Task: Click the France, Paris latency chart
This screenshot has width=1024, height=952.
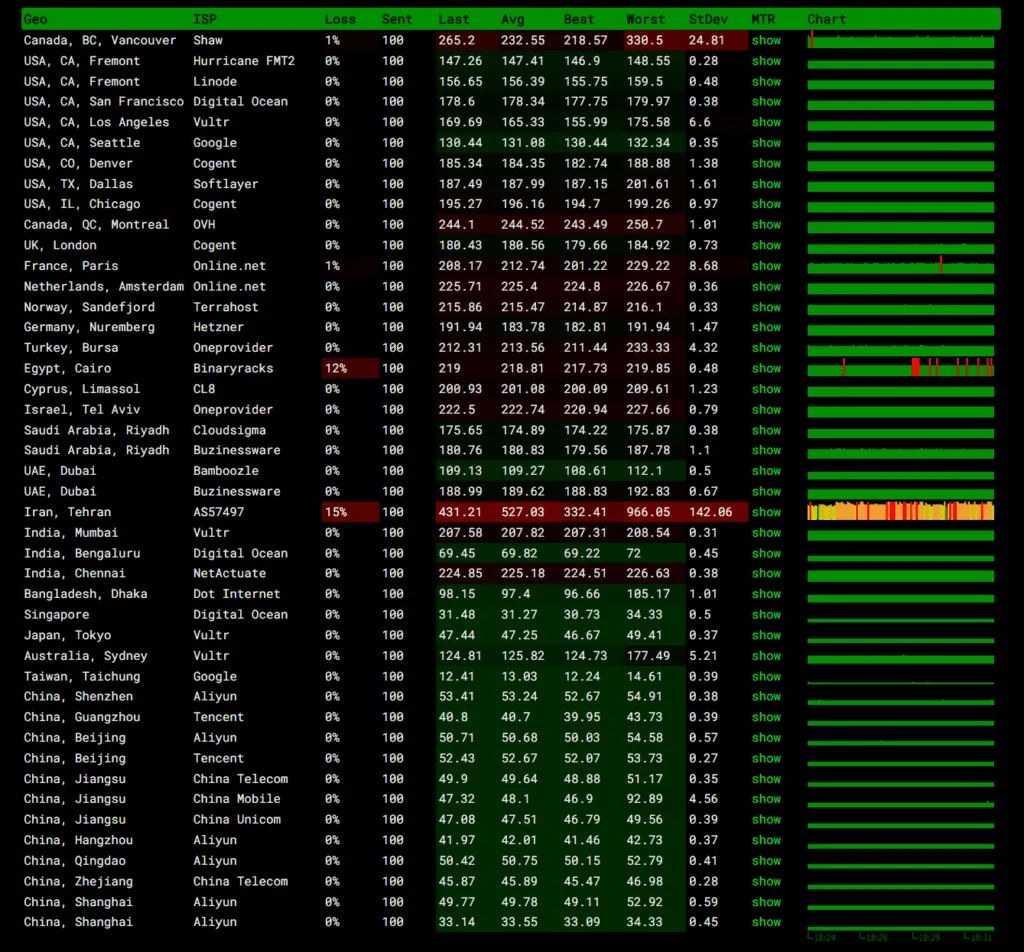Action: [901, 266]
